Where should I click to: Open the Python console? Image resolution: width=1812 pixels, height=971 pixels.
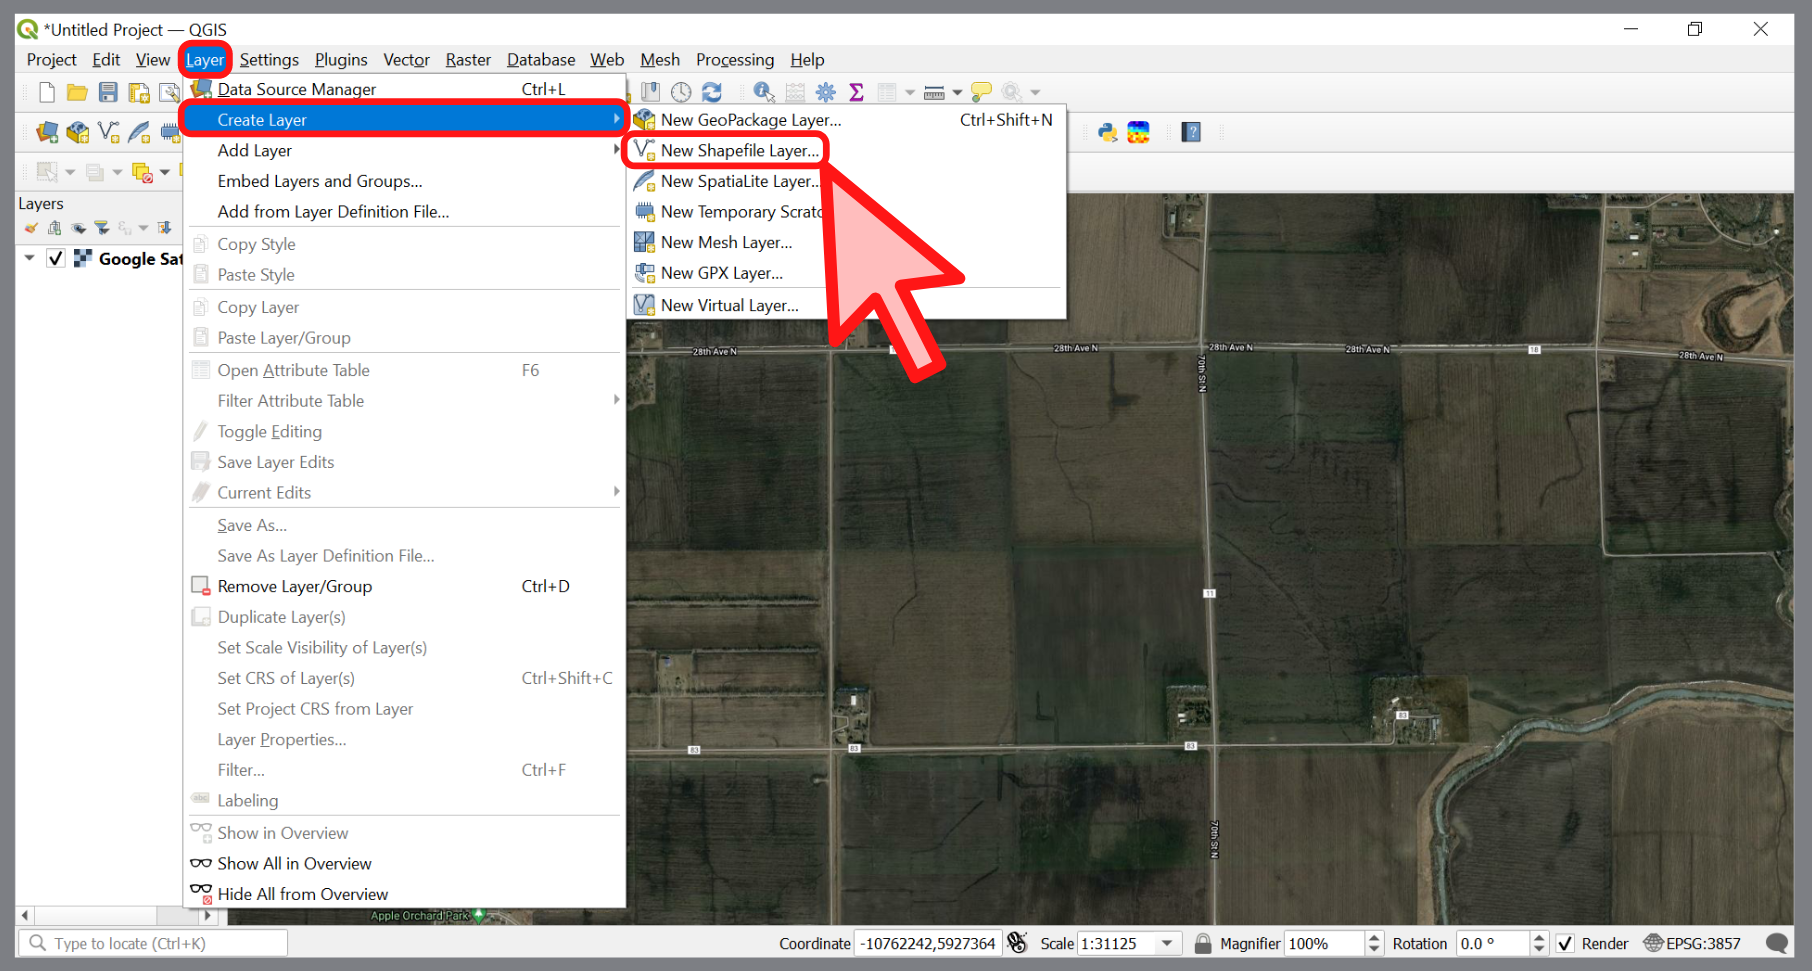coord(1107,132)
